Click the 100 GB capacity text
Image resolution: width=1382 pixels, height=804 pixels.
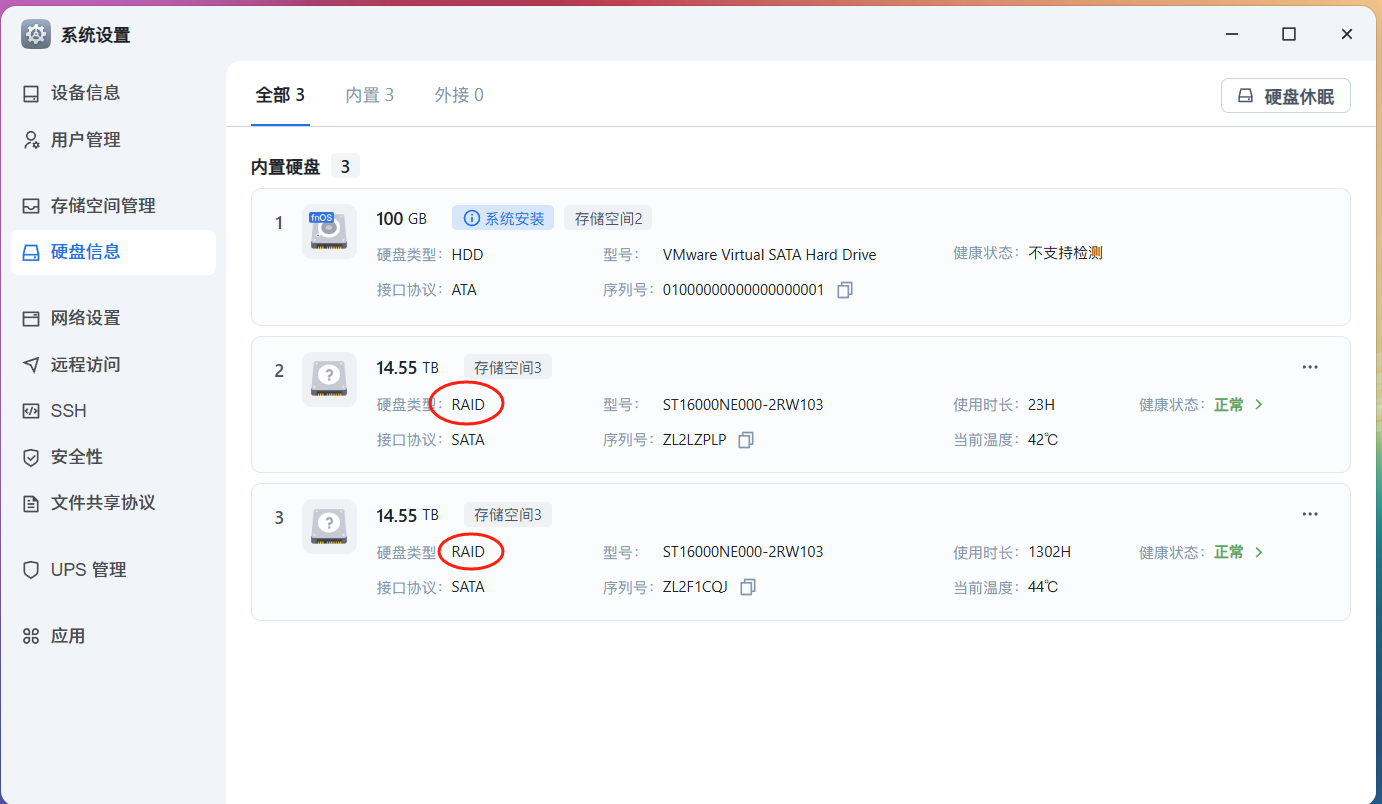click(401, 219)
